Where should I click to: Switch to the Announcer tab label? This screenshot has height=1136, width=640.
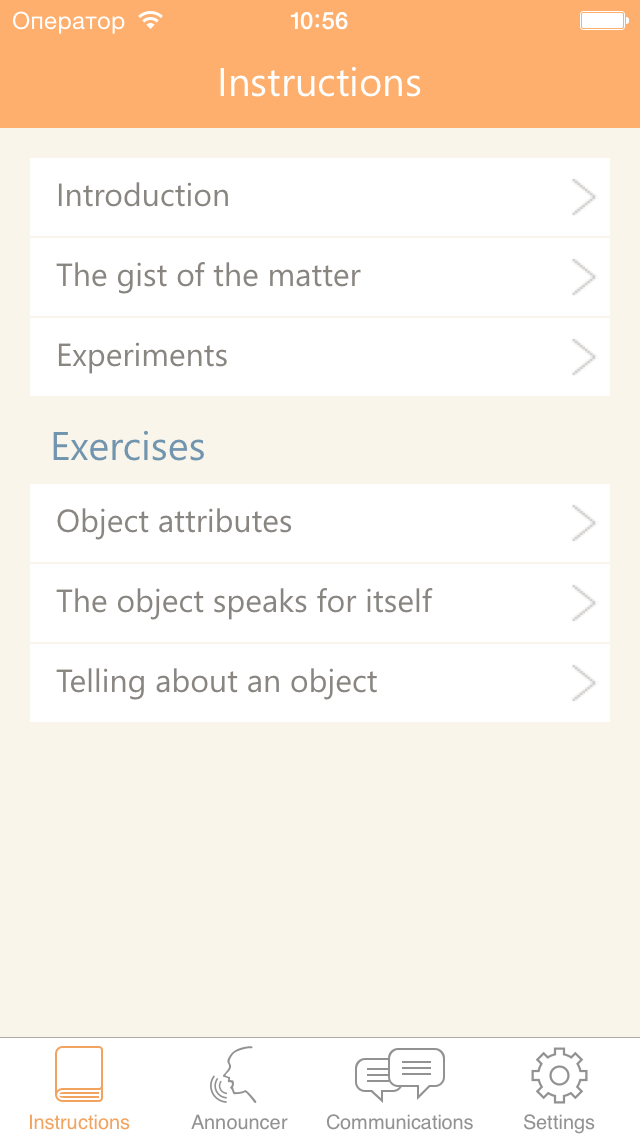pos(239,1122)
